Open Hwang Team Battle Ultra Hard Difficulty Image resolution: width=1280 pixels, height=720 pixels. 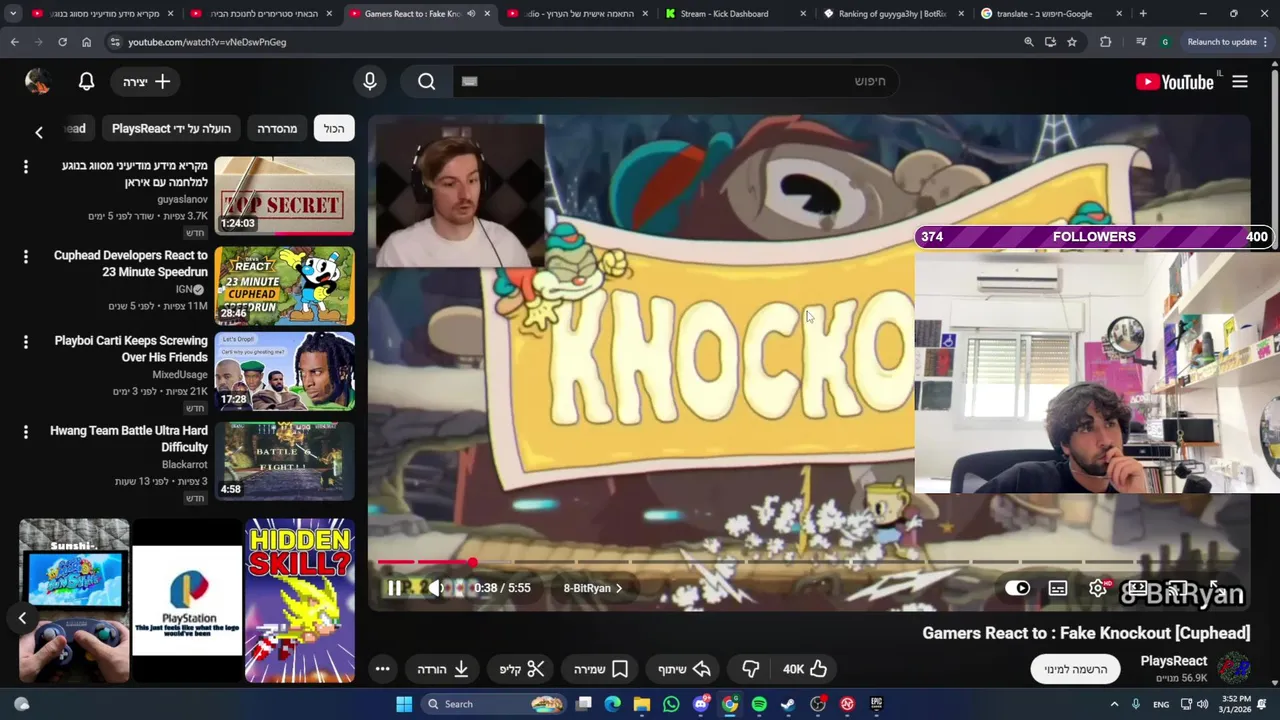[x=129, y=439]
